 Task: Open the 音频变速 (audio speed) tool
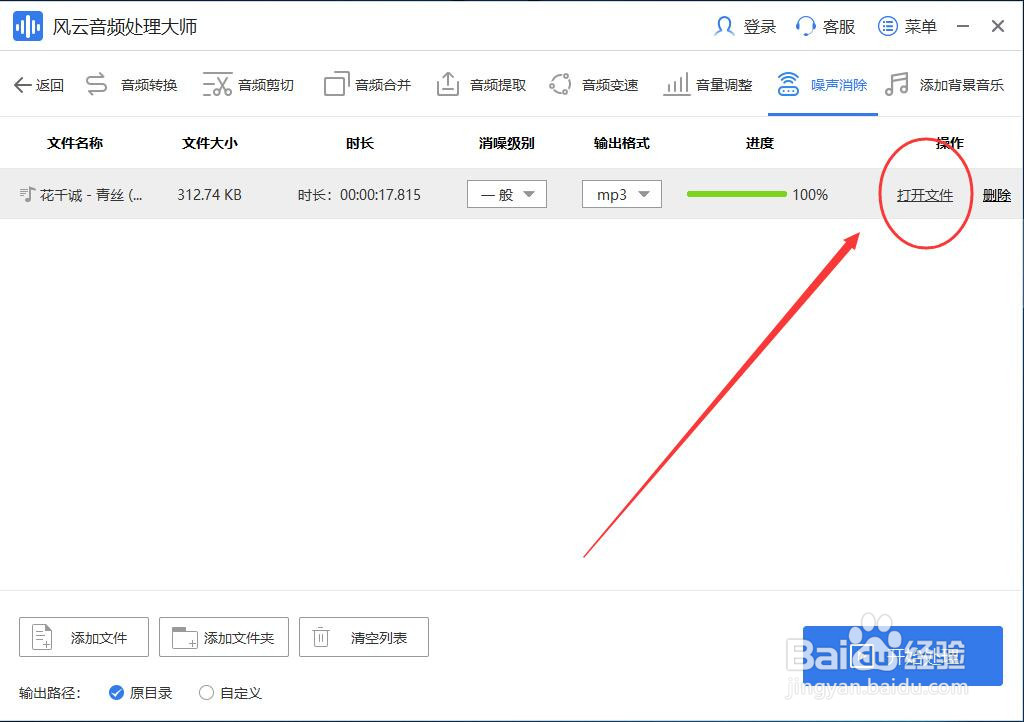608,85
